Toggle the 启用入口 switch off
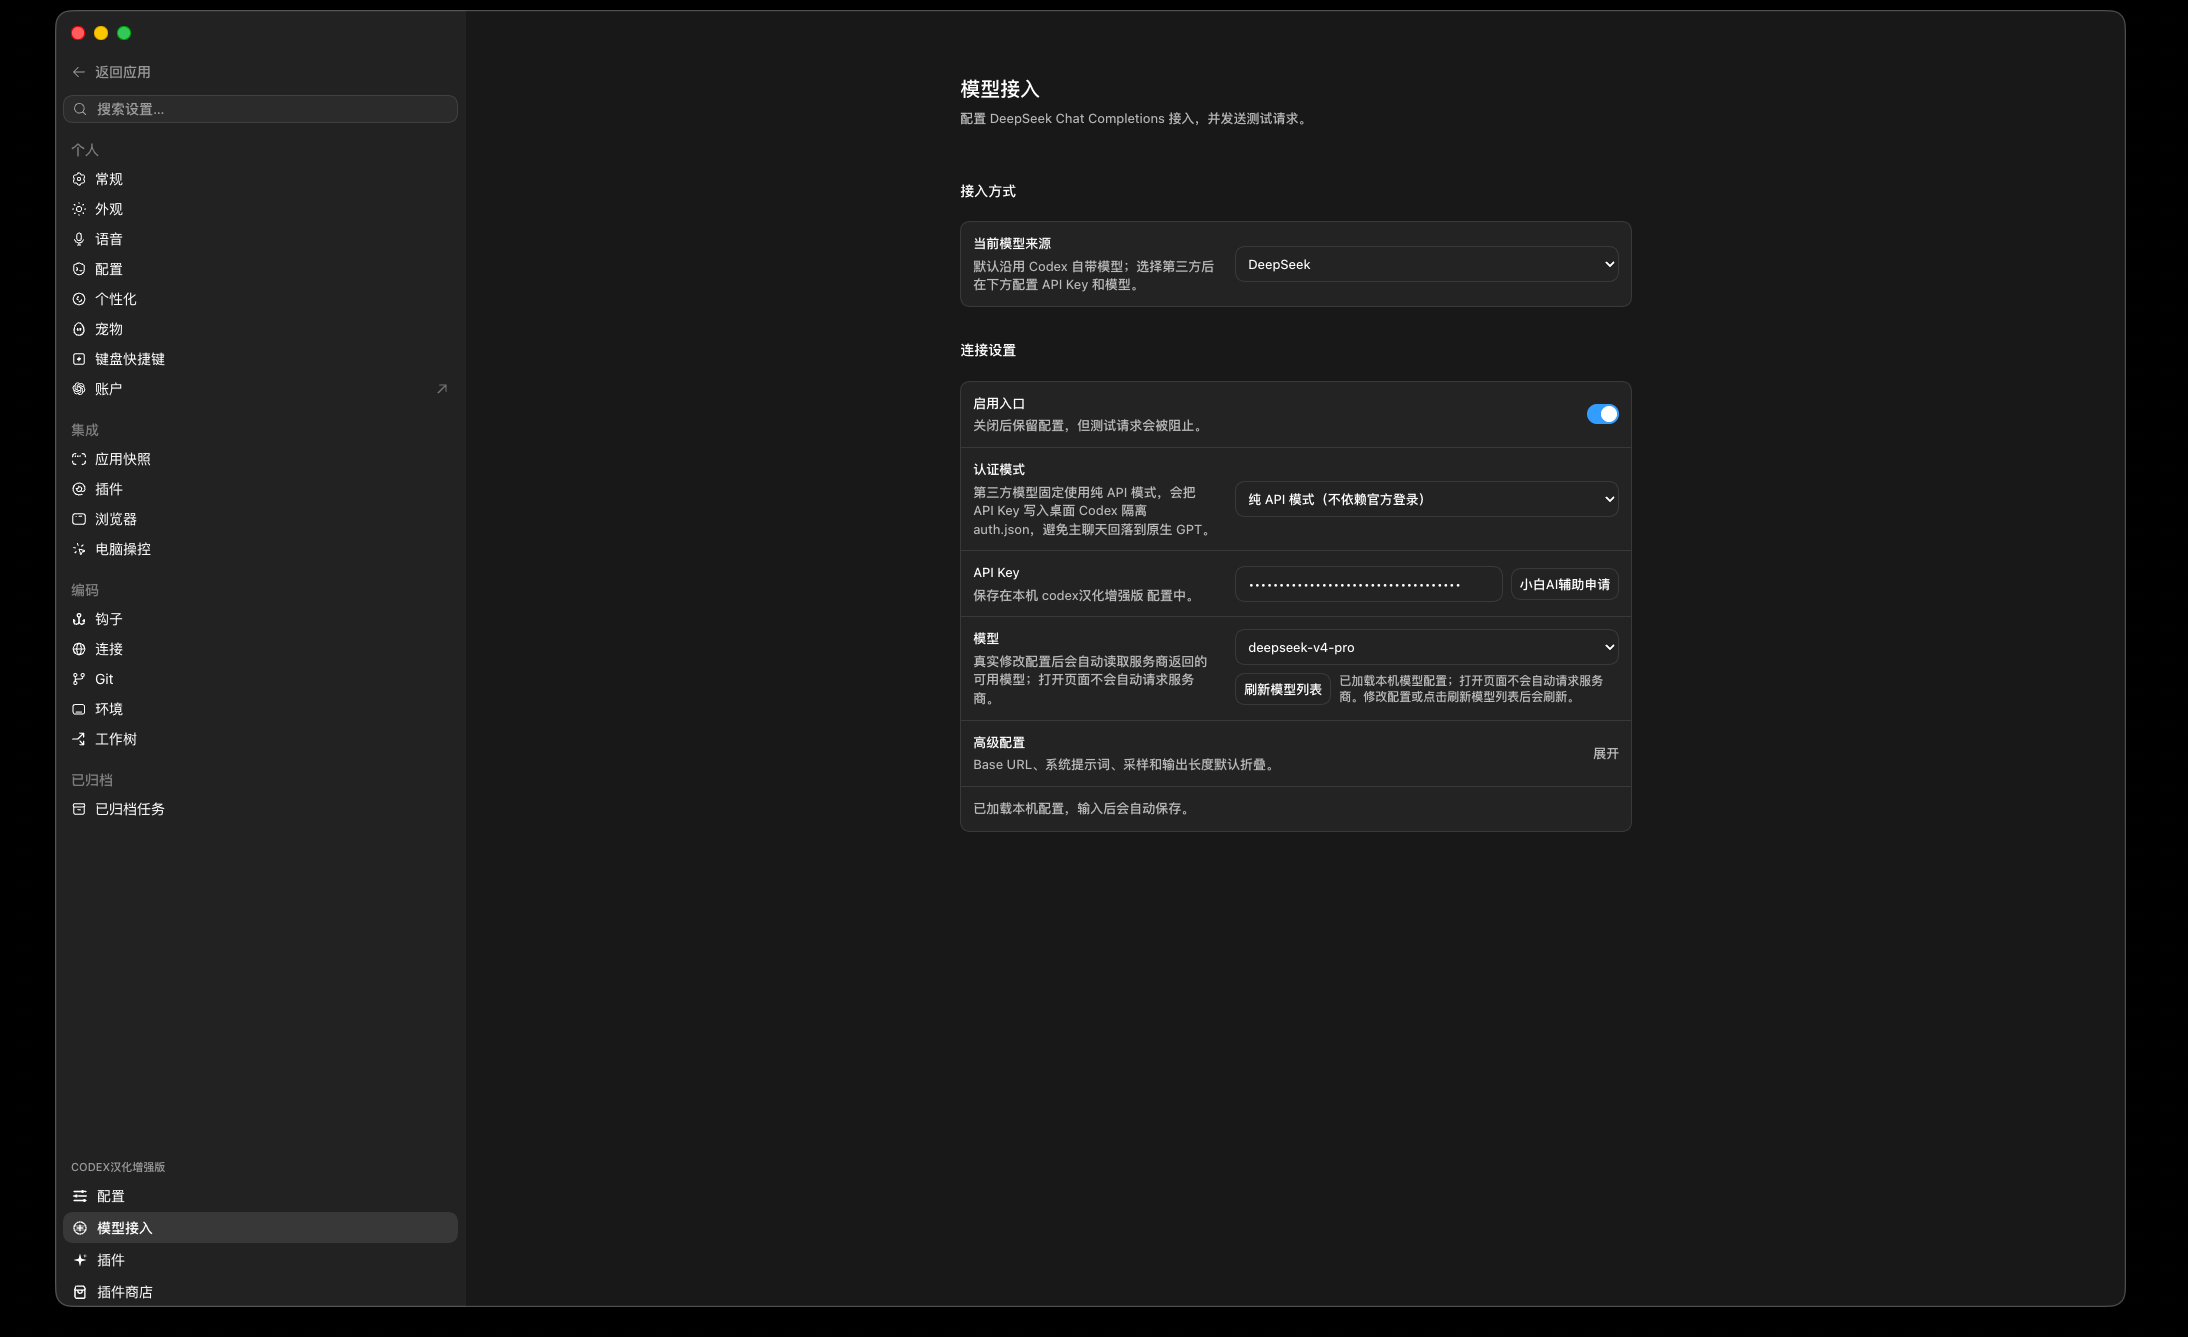This screenshot has width=2188, height=1337. click(1602, 414)
